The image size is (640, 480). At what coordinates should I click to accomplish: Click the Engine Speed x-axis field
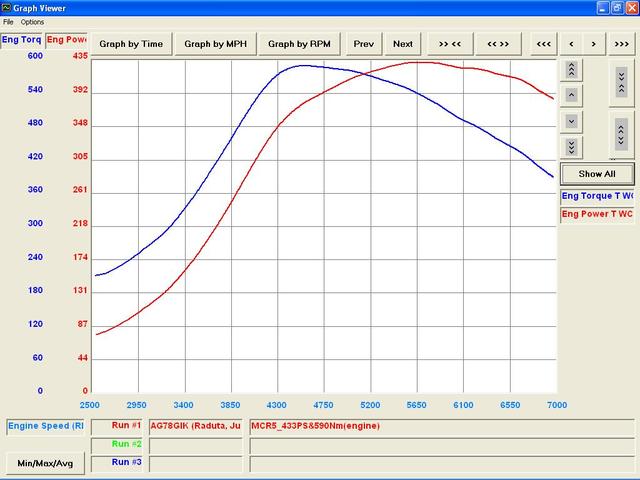pos(45,427)
